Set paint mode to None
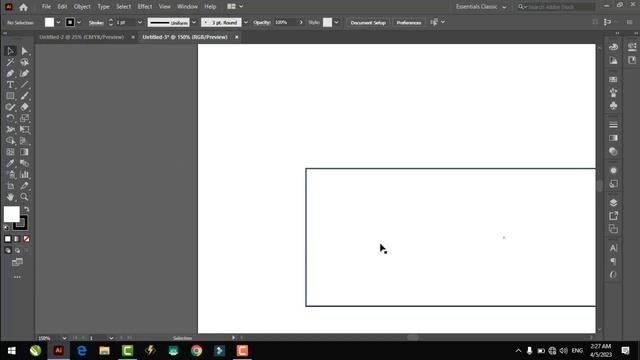Viewport: 640px width, 360px height. coord(27,239)
